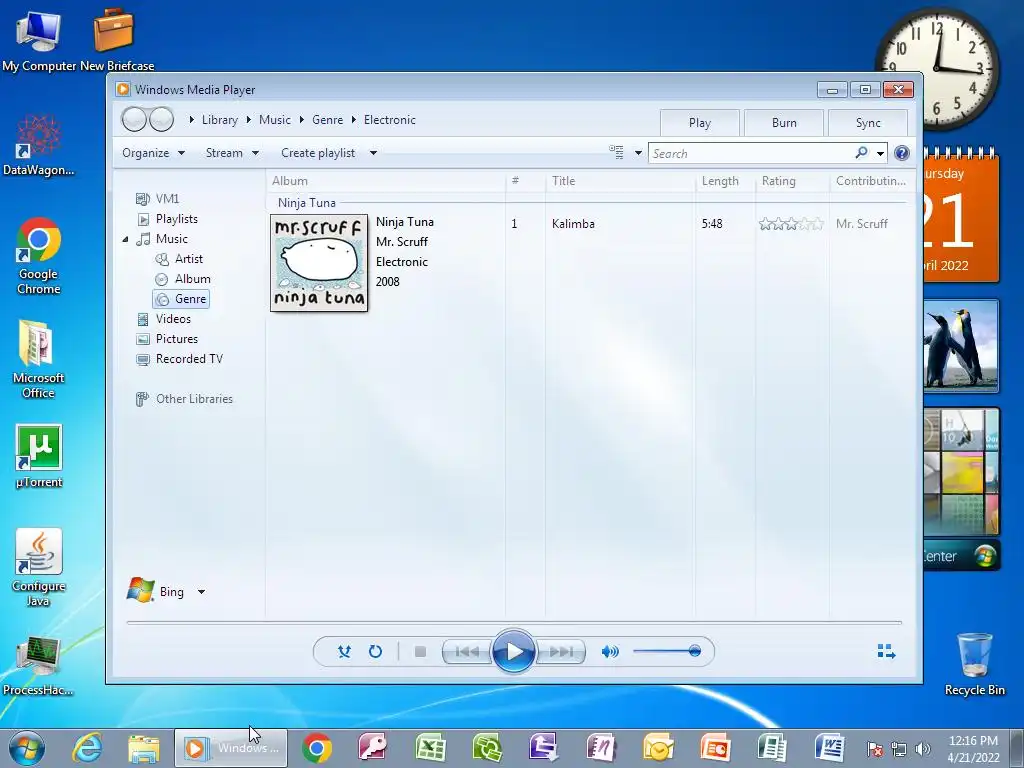Open Windows Explorer from taskbar

pyautogui.click(x=144, y=748)
